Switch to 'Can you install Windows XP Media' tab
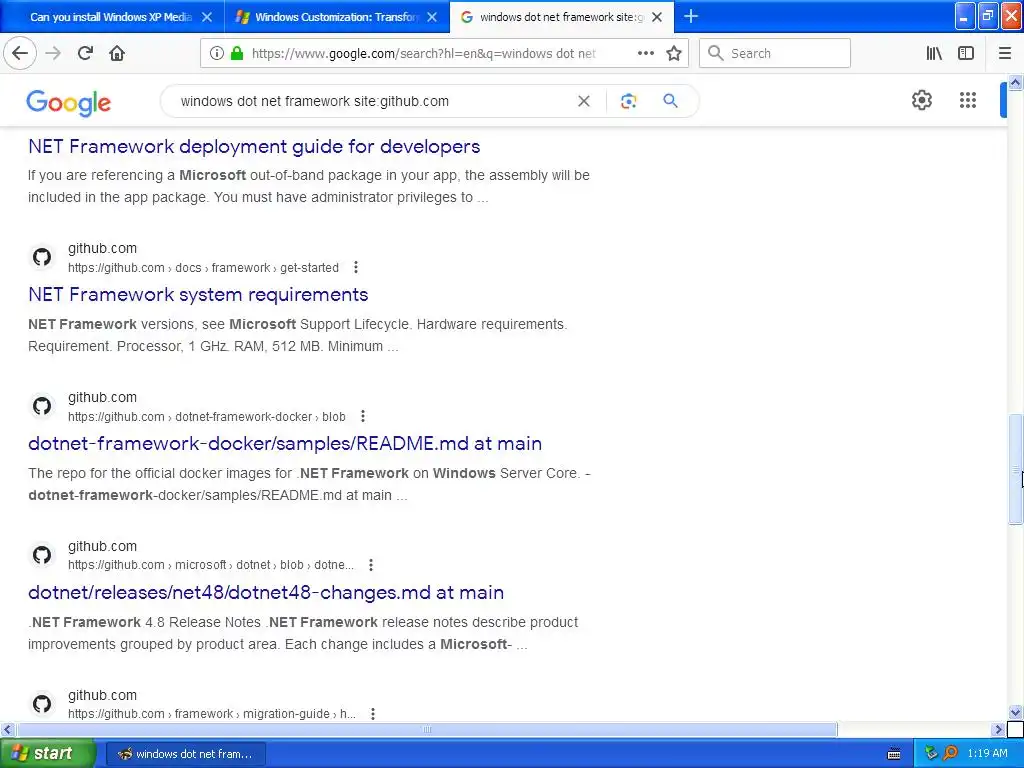Image resolution: width=1024 pixels, height=768 pixels. [111, 17]
